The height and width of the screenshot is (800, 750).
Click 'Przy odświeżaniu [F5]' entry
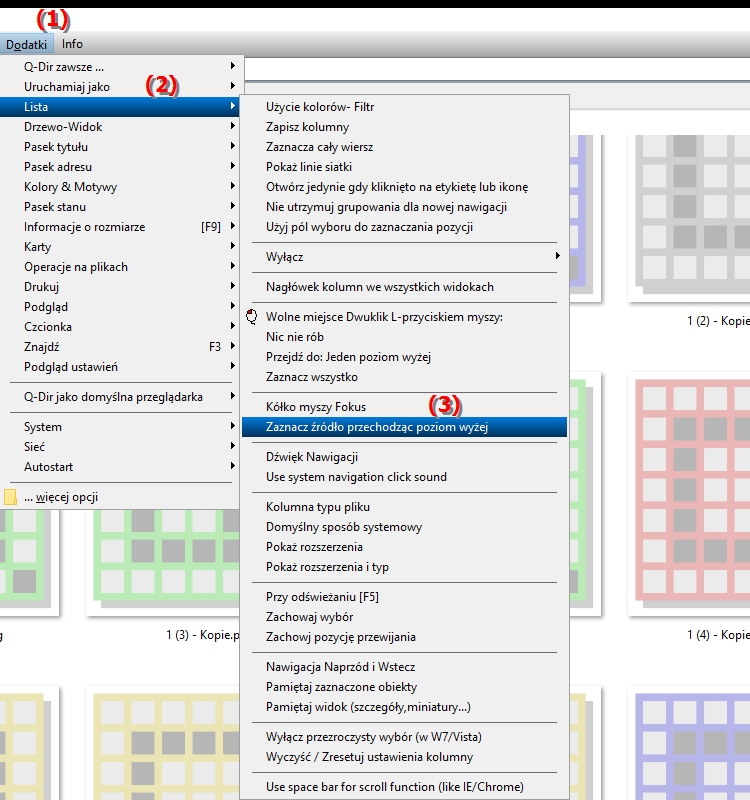(404, 597)
